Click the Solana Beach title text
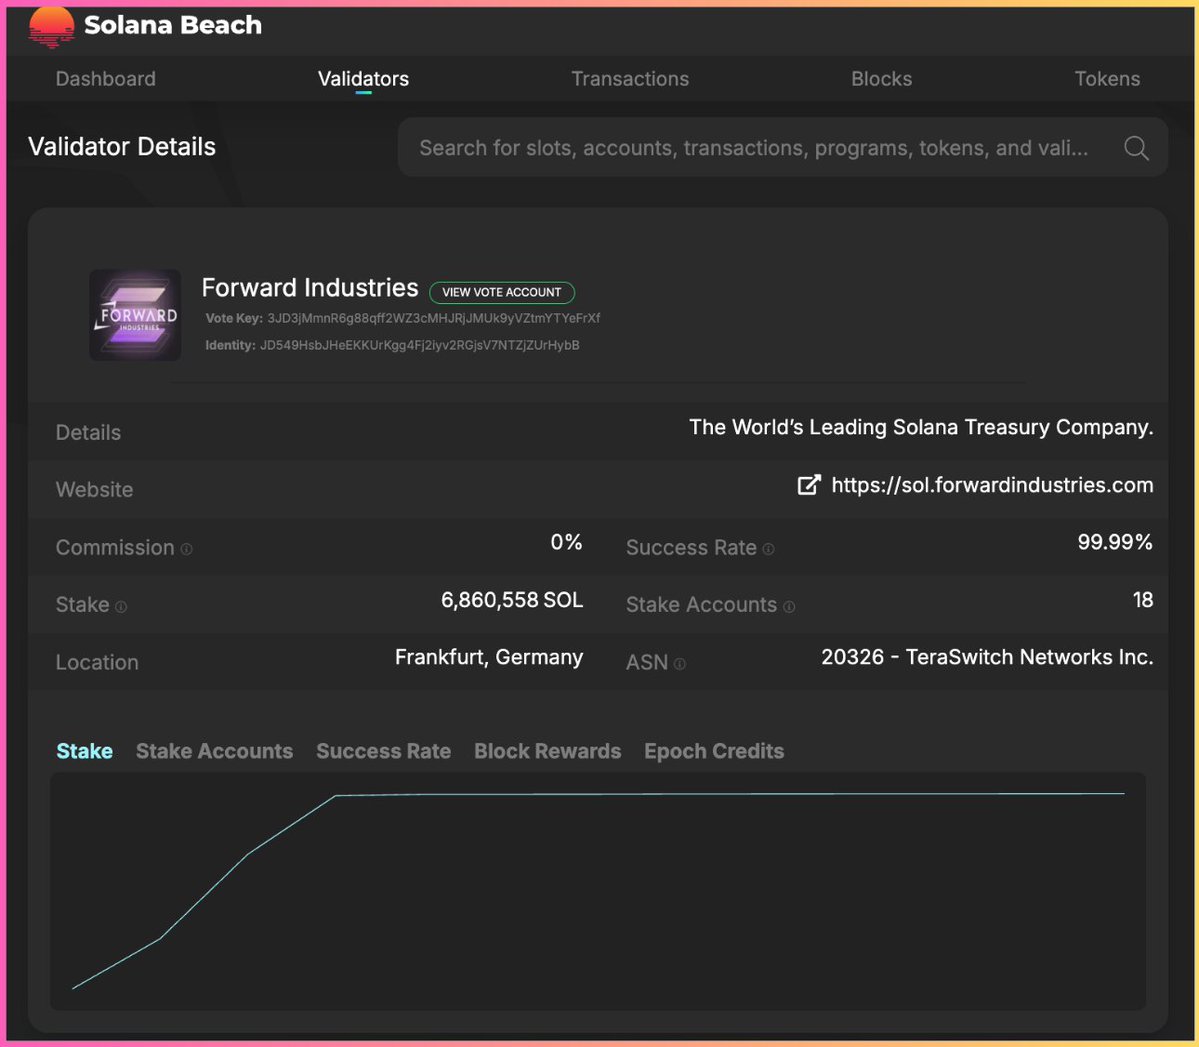 click(173, 25)
